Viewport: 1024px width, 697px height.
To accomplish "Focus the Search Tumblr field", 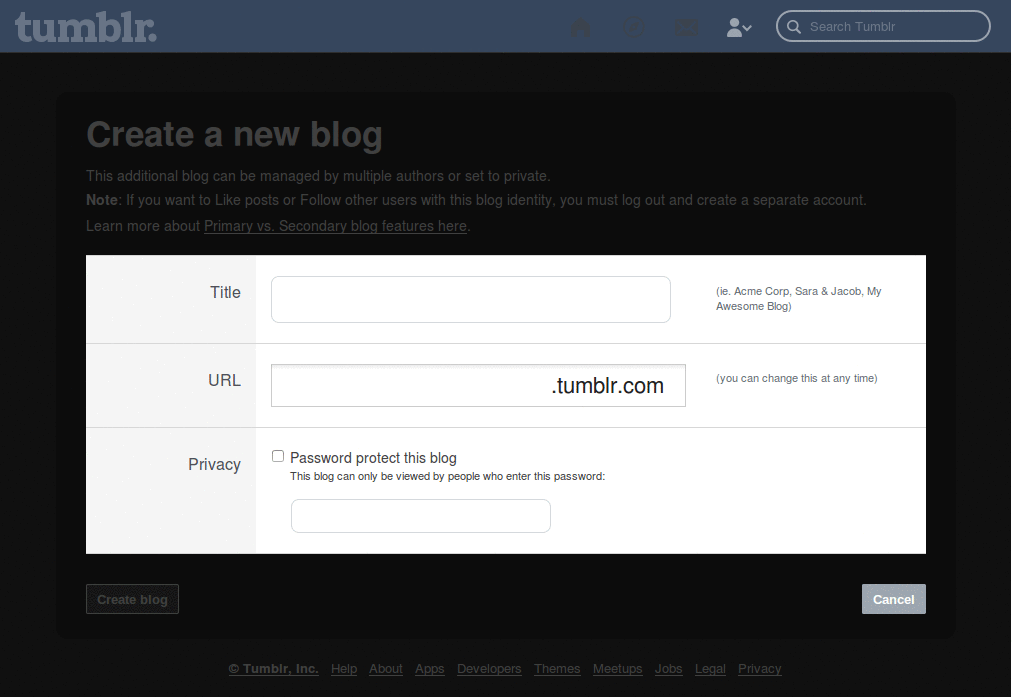I will pos(883,26).
